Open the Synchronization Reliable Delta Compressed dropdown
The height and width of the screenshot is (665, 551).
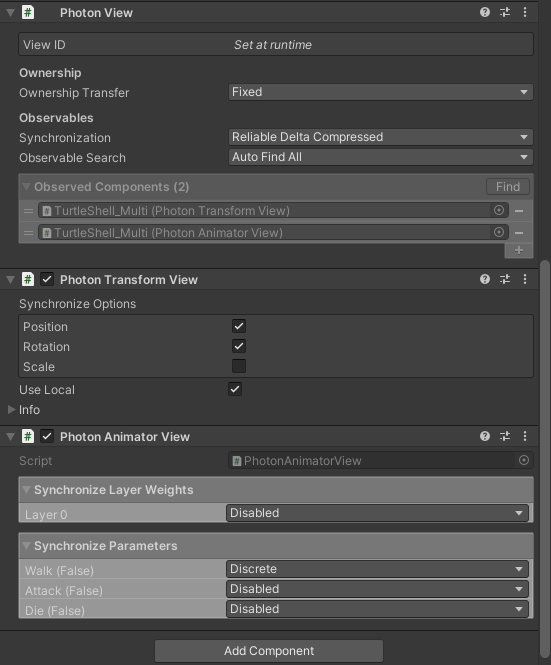click(x=380, y=137)
